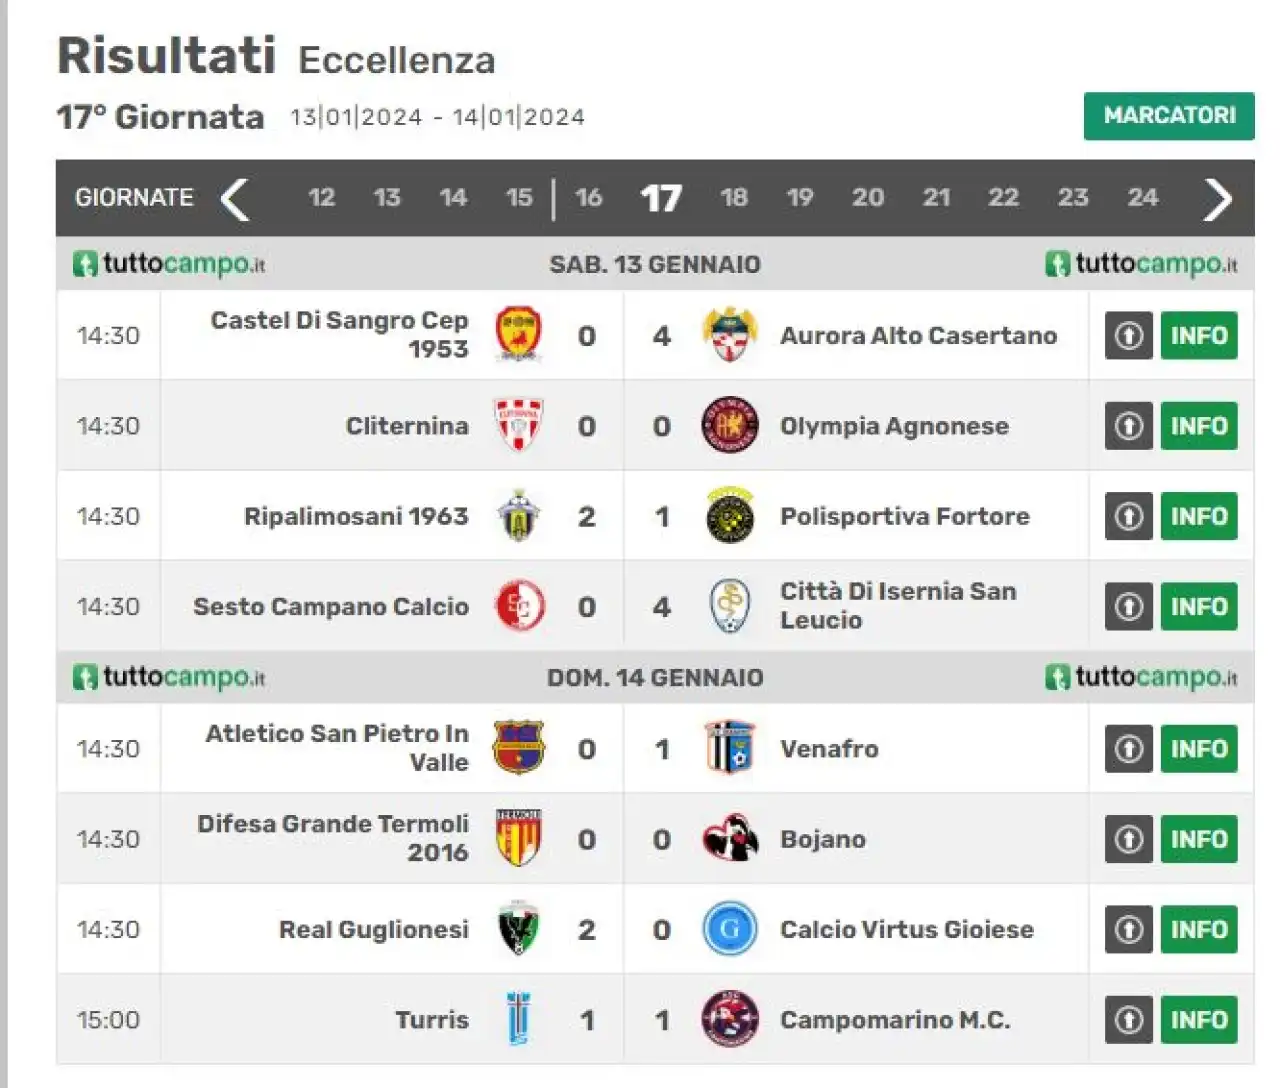Click the Aurora Alto Casertano team logo

point(730,335)
